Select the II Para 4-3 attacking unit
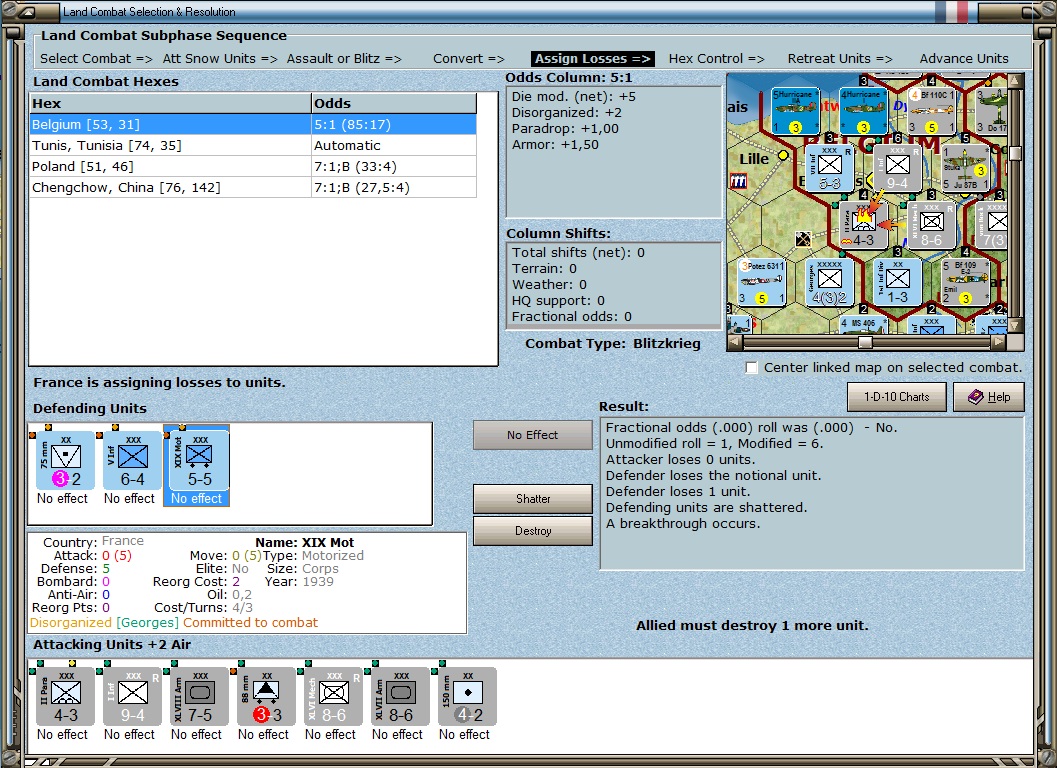 (65, 697)
